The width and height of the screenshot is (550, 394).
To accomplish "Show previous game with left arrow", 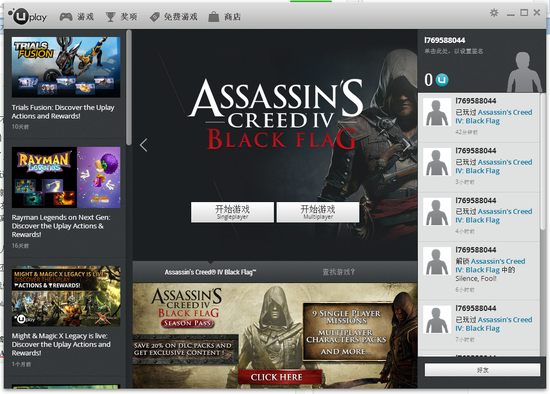I will pos(143,145).
